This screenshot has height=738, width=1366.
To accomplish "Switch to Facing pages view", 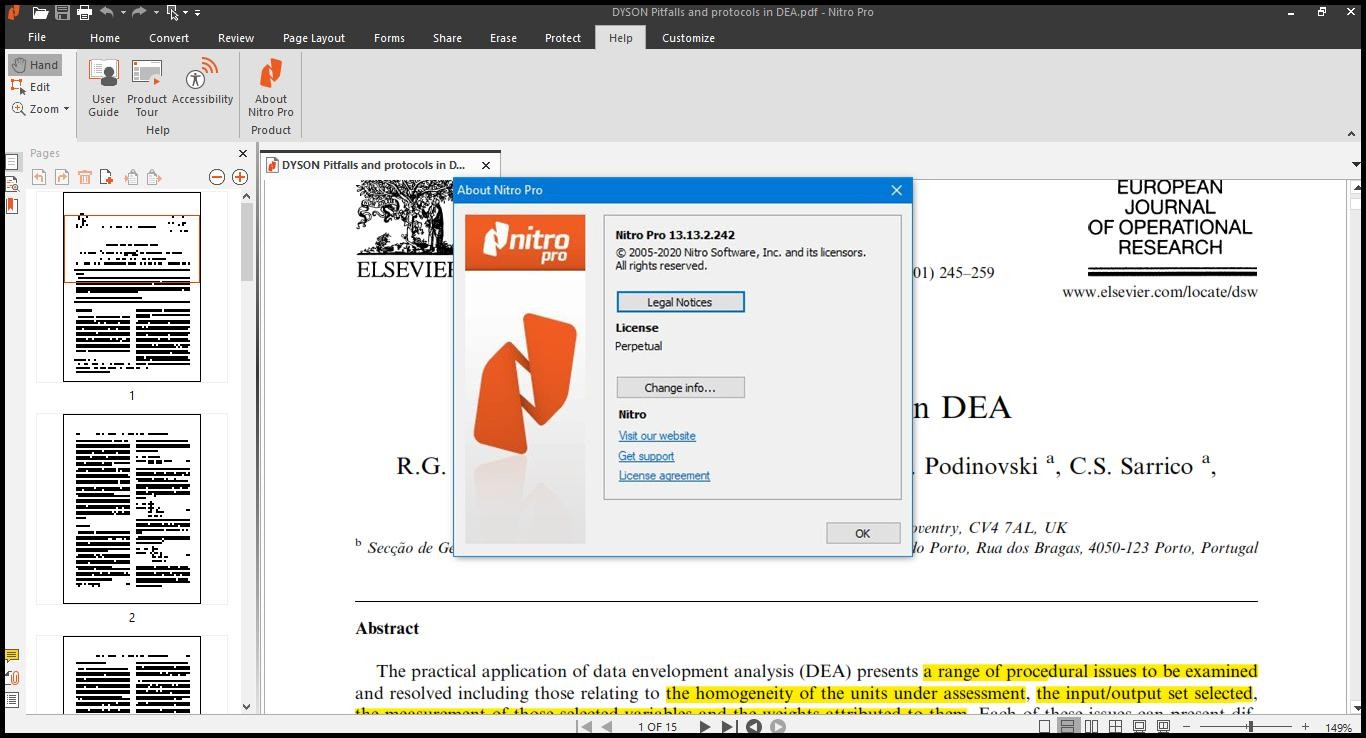I will (1092, 727).
